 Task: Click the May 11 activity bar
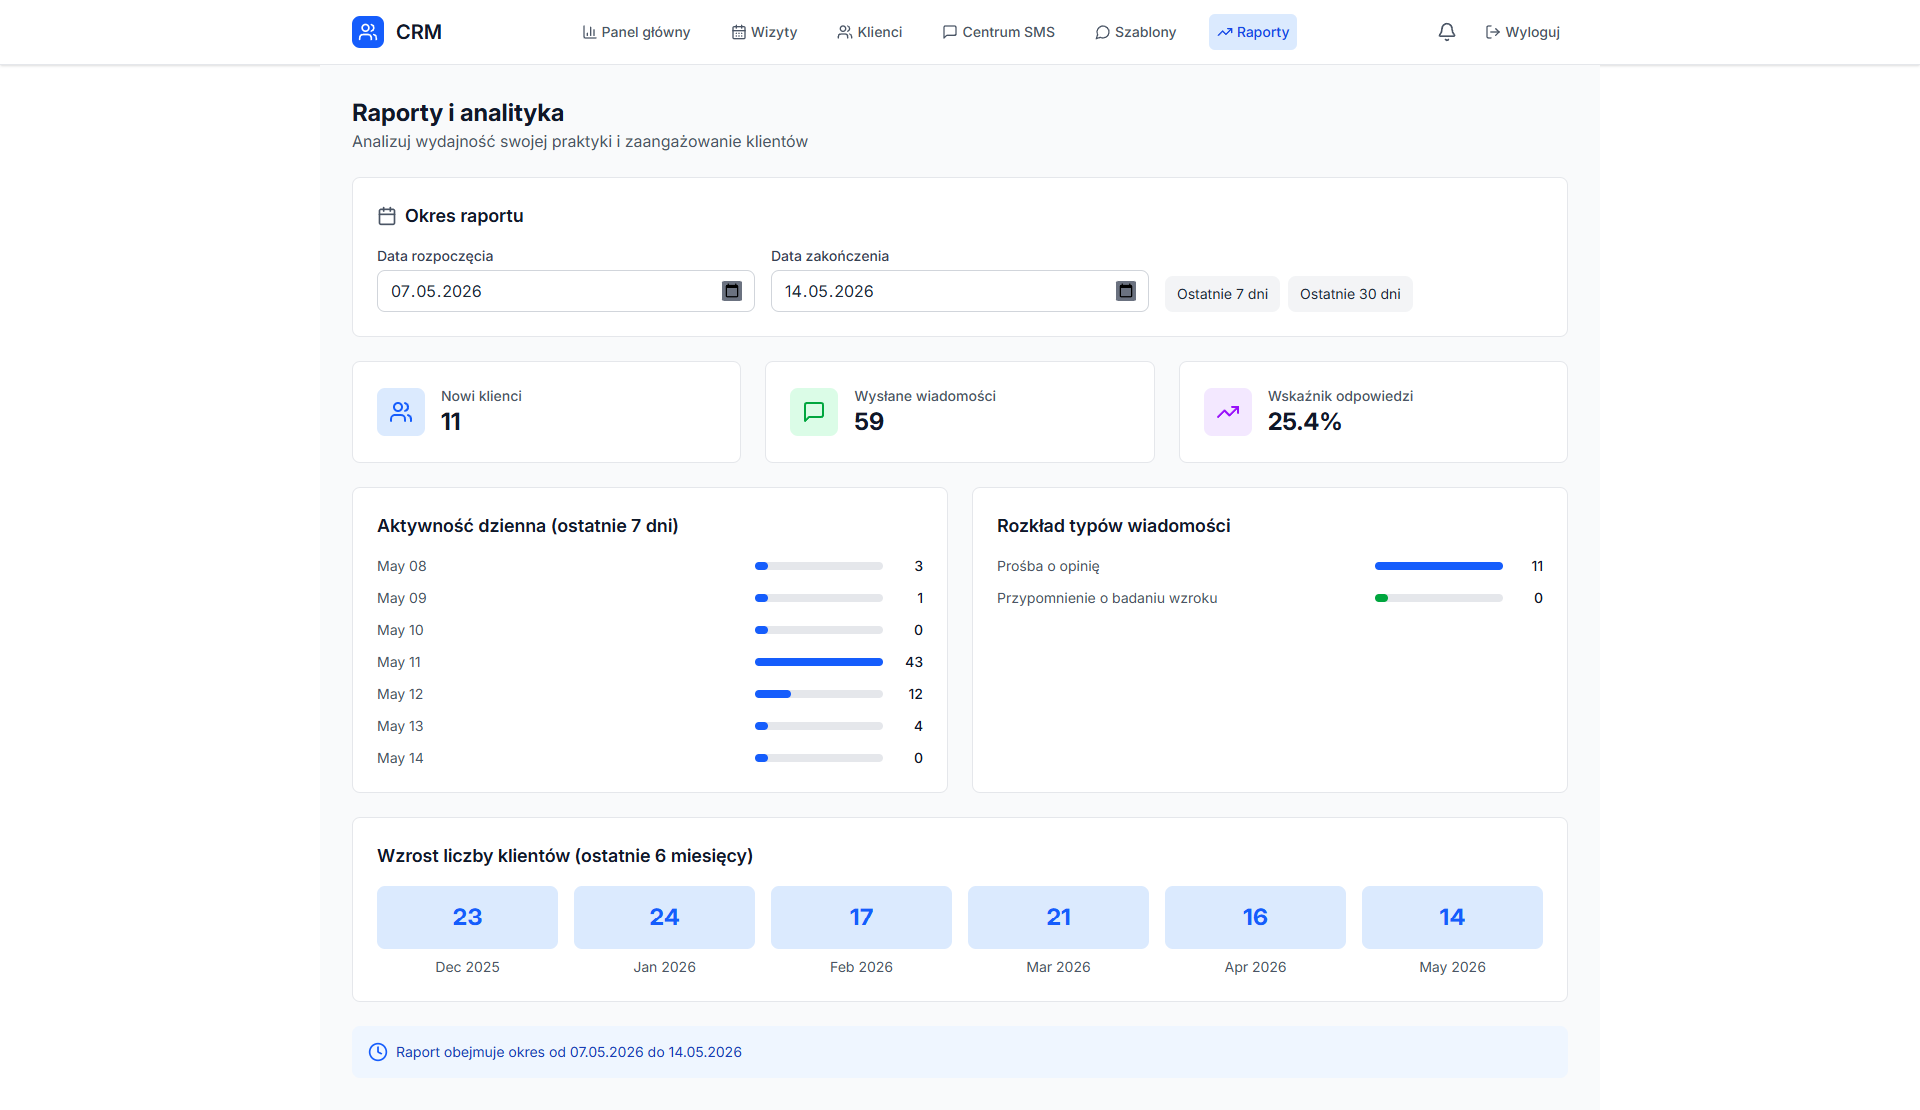[x=819, y=662]
